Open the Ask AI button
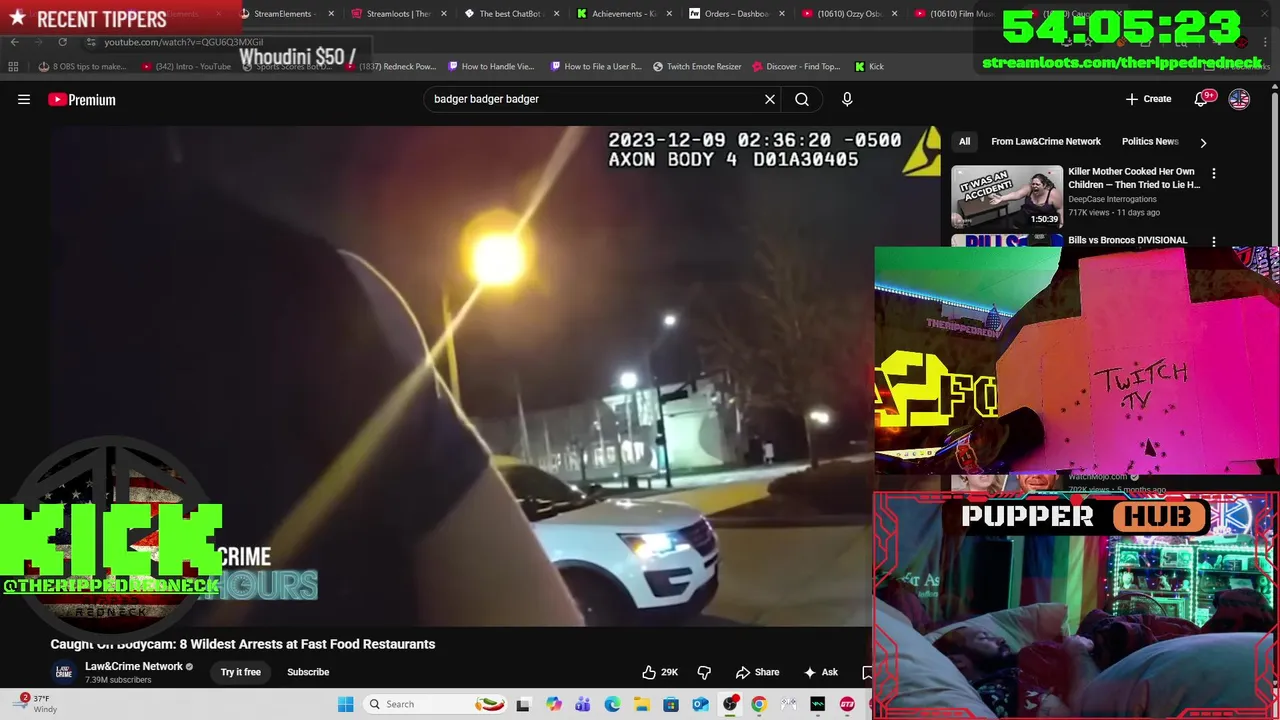Image resolution: width=1280 pixels, height=720 pixels. (821, 672)
